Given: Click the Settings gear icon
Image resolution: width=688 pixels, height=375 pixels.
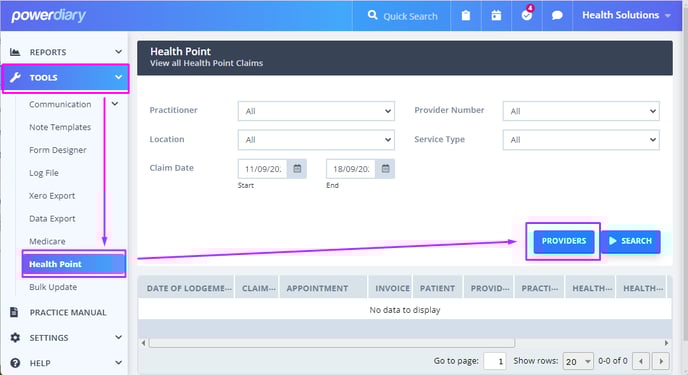Looking at the screenshot, I should click(x=15, y=338).
